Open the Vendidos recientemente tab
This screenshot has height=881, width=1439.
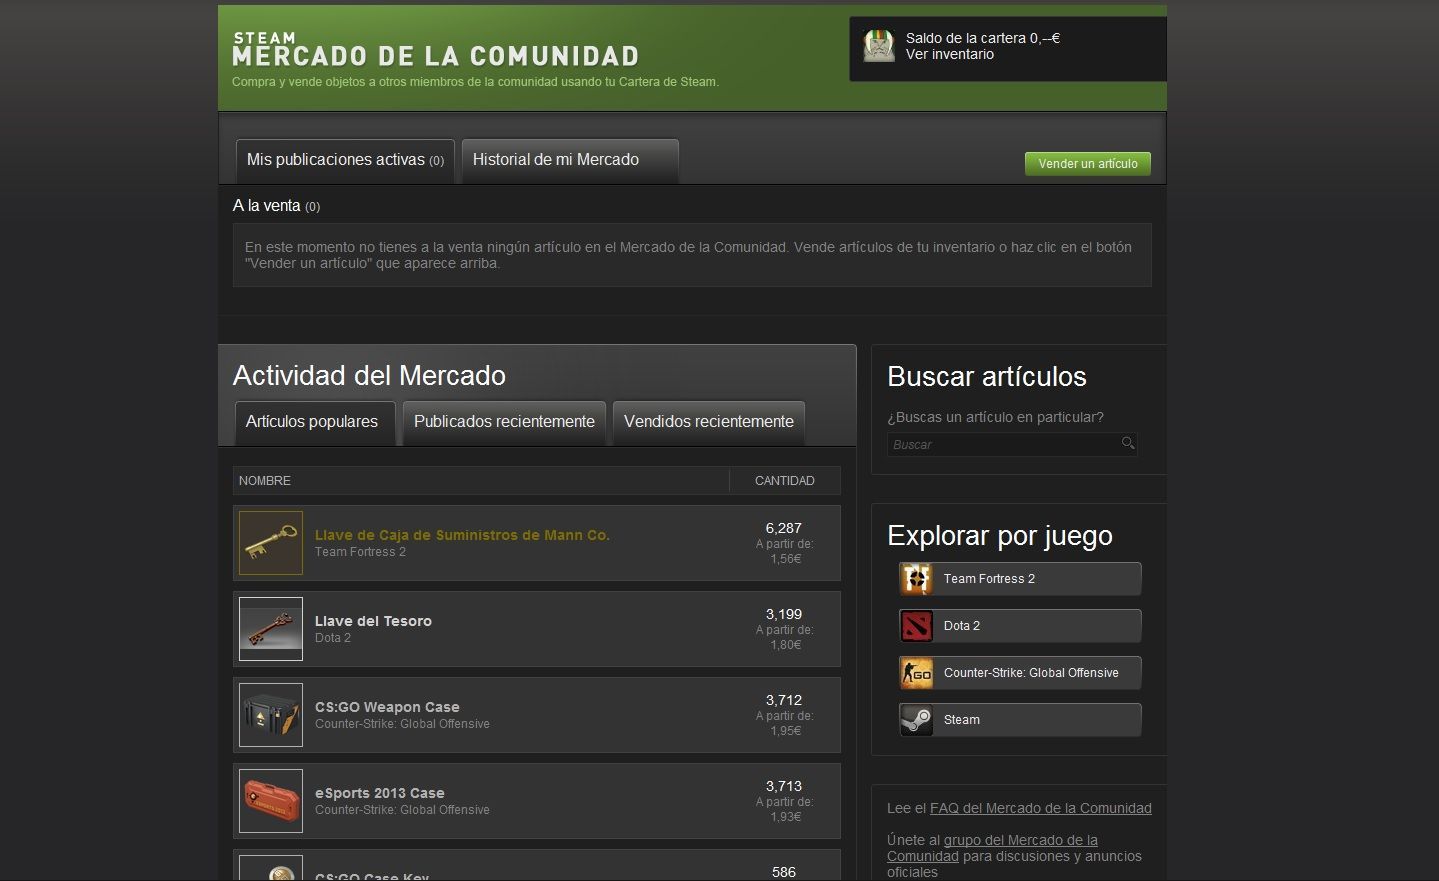[708, 422]
